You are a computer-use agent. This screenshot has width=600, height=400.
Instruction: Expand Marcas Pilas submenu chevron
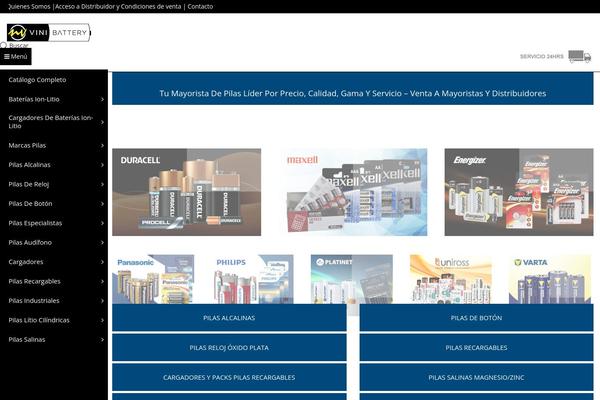click(x=102, y=145)
